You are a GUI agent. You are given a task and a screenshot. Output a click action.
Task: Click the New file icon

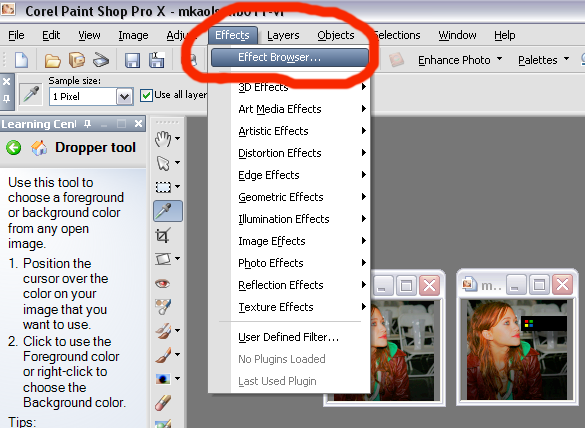[x=21, y=60]
